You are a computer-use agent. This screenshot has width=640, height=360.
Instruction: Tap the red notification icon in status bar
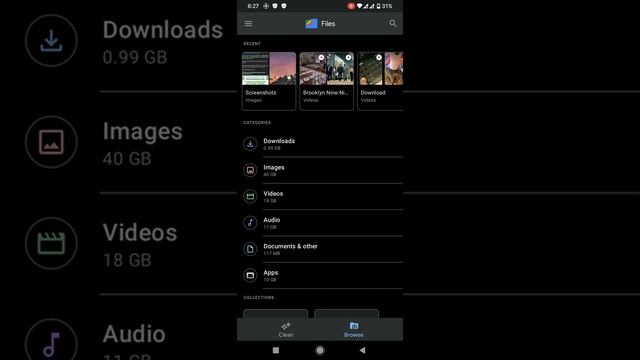pyautogui.click(x=351, y=6)
